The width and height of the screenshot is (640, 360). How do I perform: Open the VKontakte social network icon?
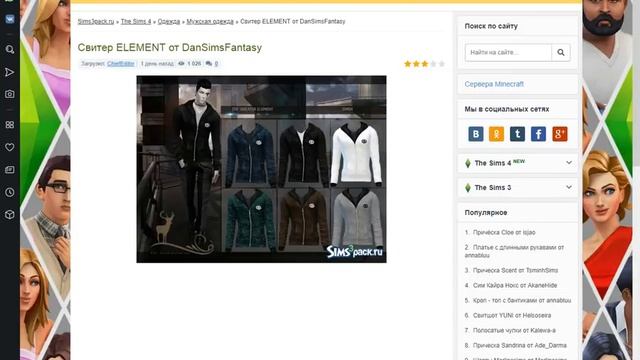476,134
